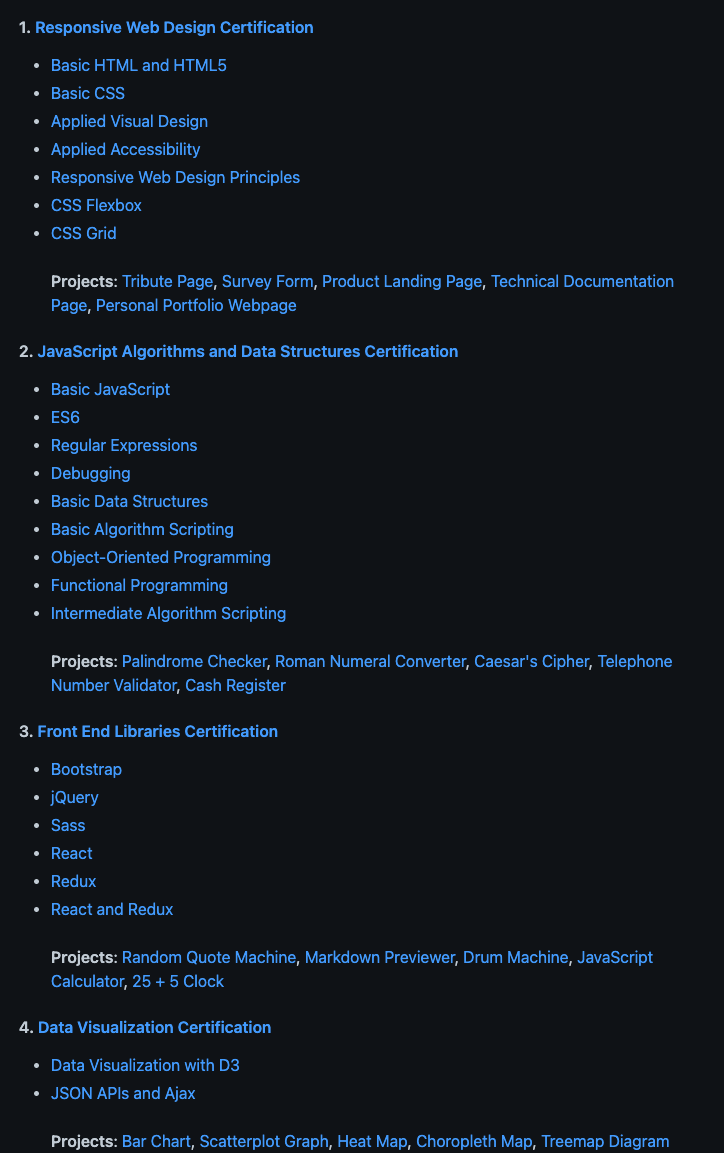
Task: Open the Choropleth Map project link
Action: pyautogui.click(x=474, y=1141)
